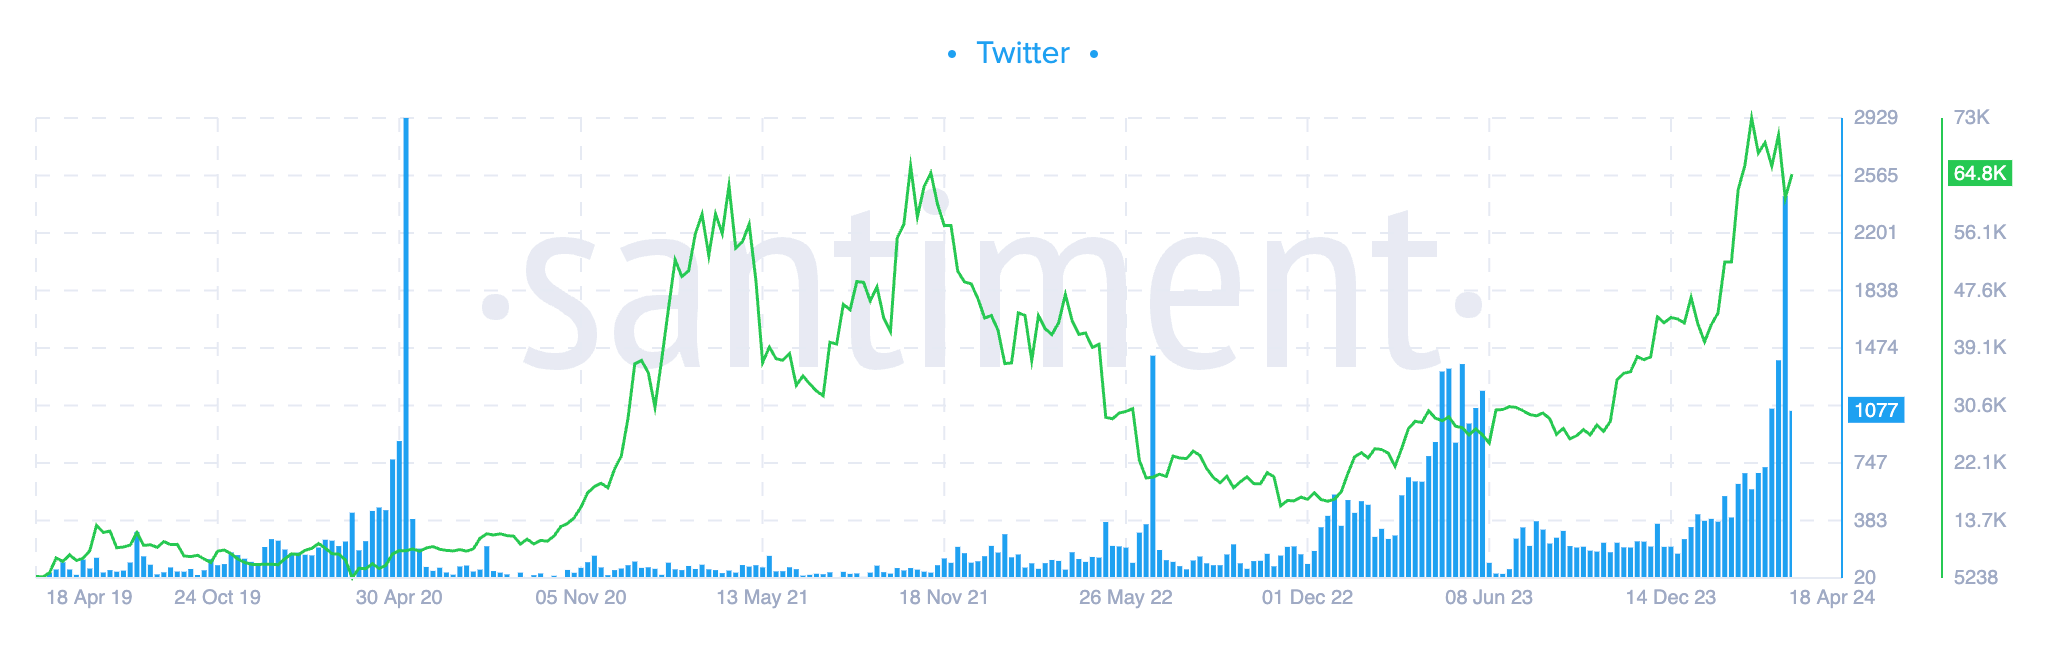Image resolution: width=2064 pixels, height=660 pixels.
Task: Click the 14 Dec 23 axis label
Action: [x=1670, y=598]
